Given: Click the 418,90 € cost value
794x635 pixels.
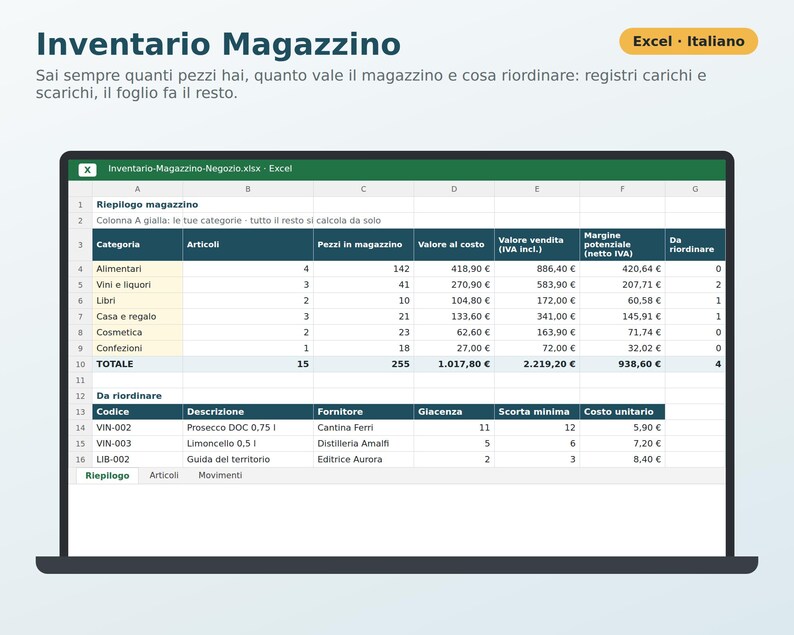Looking at the screenshot, I should 454,269.
